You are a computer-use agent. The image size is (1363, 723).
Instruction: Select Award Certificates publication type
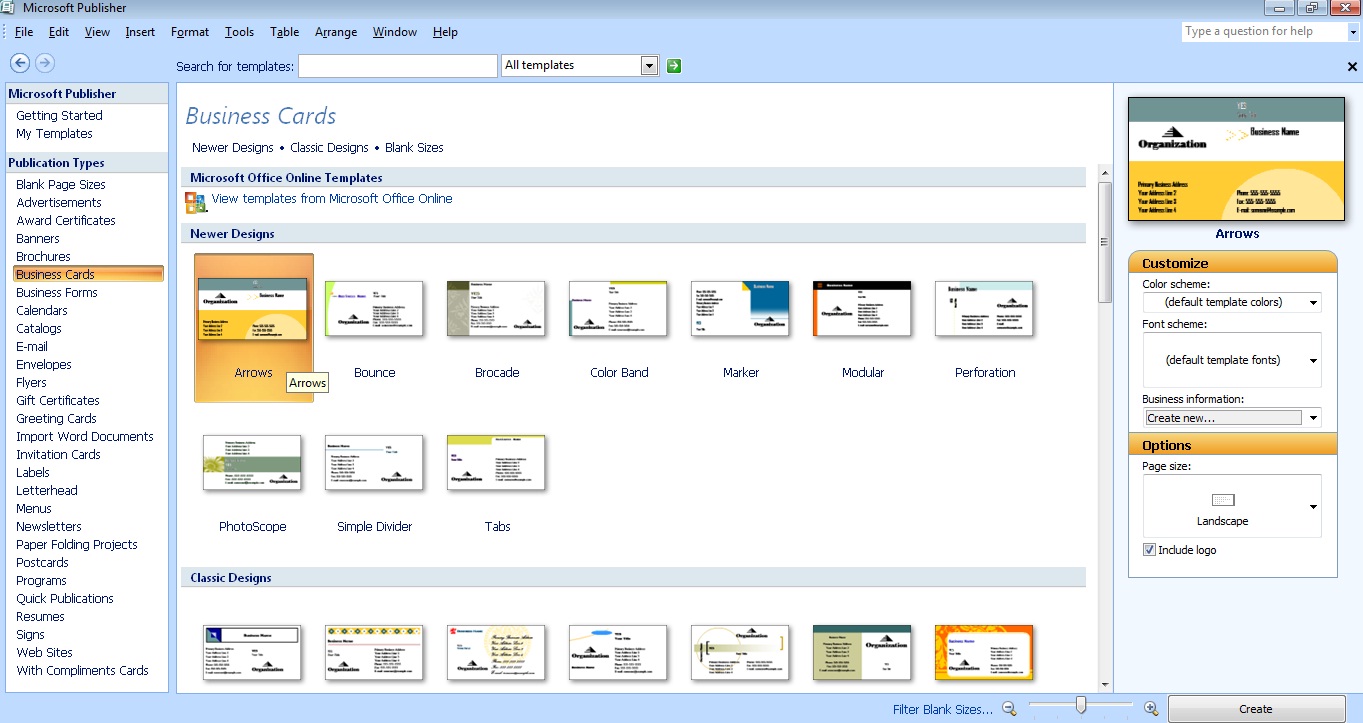(66, 221)
